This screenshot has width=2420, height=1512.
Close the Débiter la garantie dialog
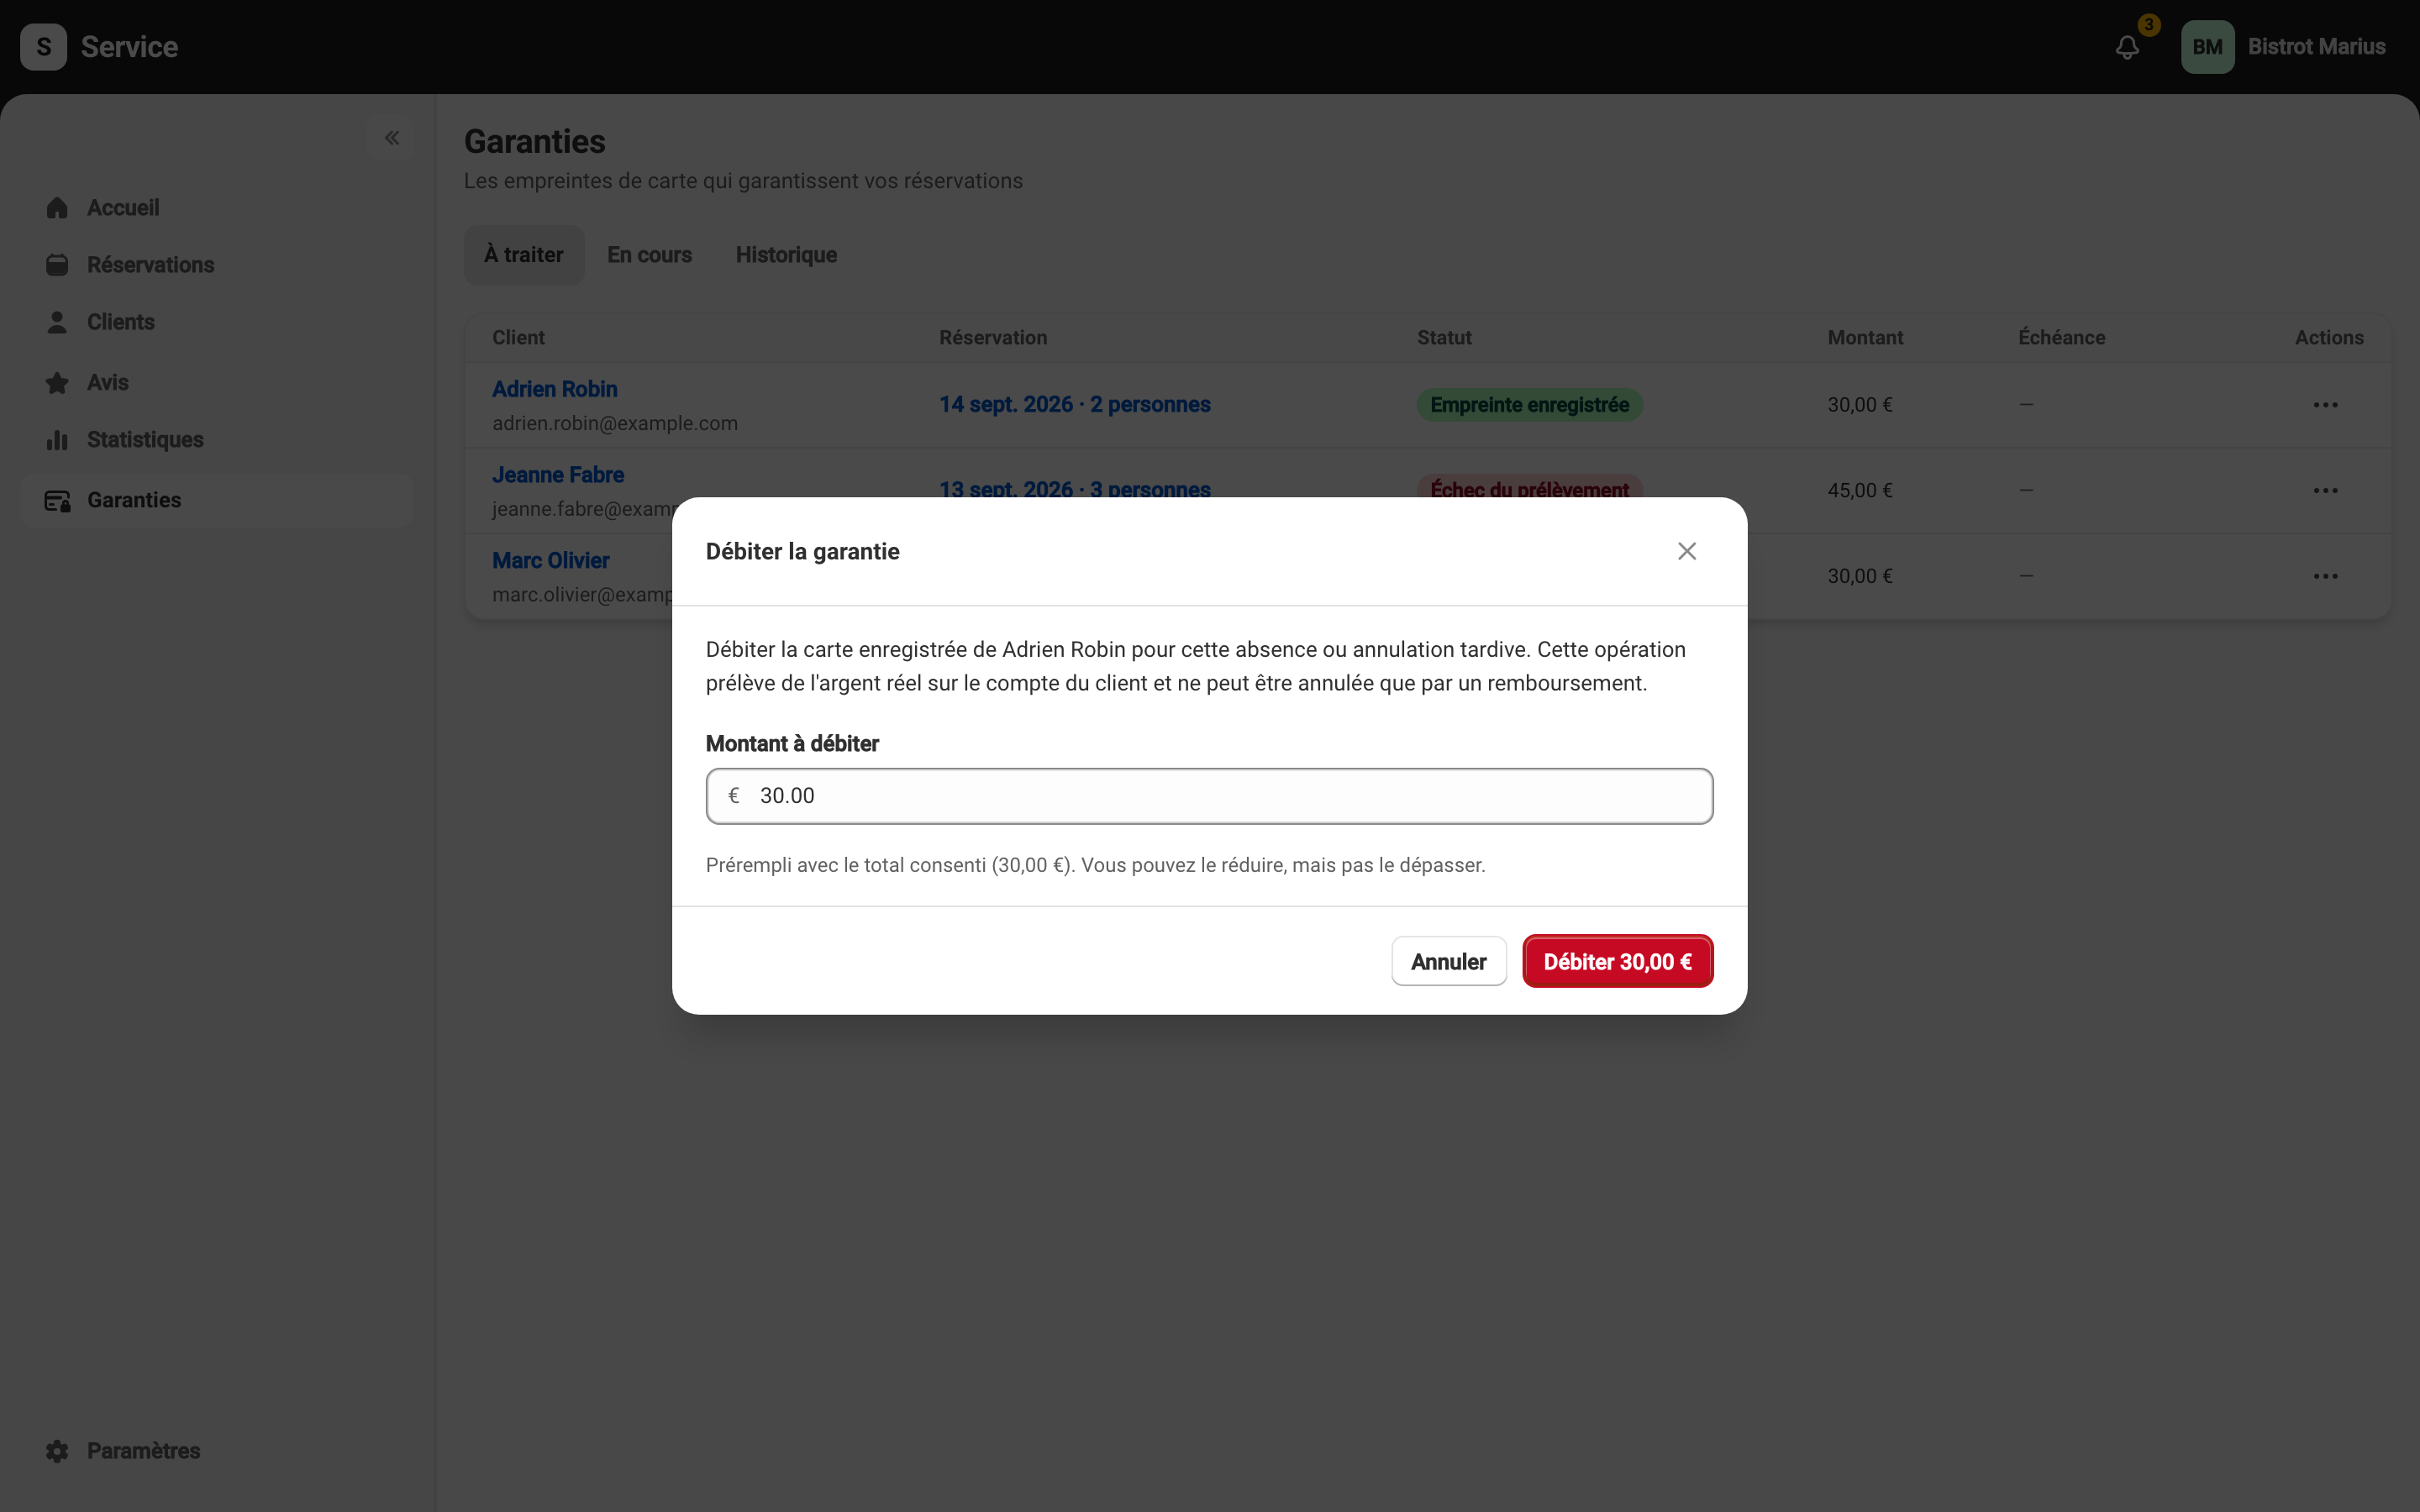1687,551
